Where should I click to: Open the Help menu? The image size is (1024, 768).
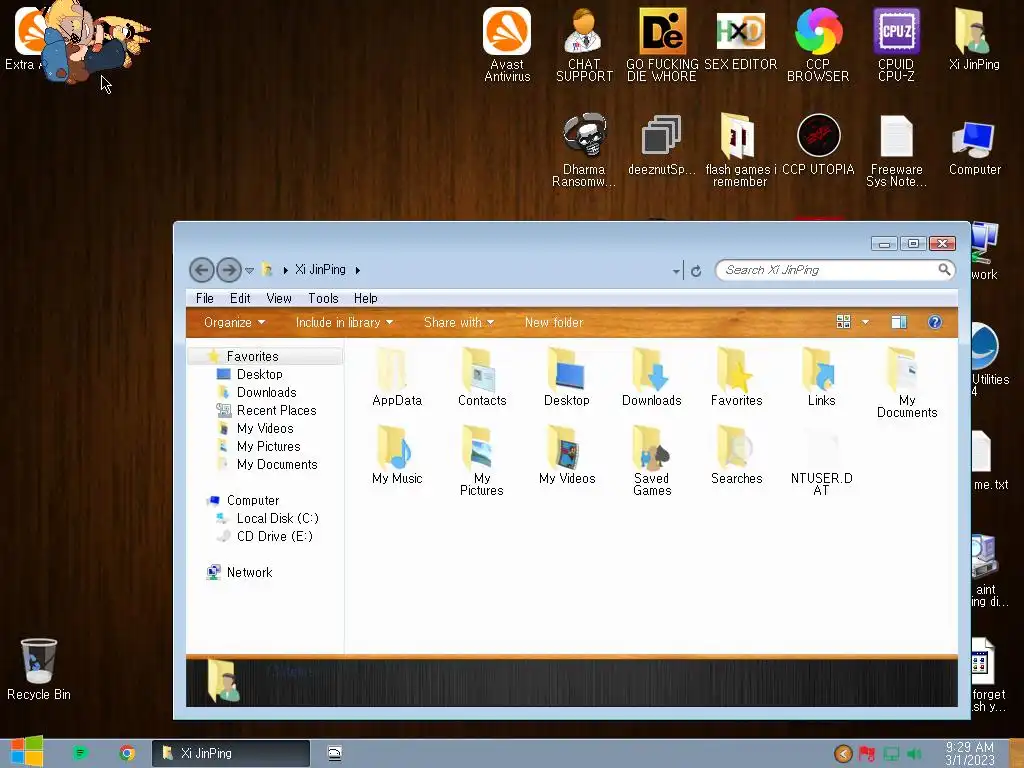pos(365,298)
